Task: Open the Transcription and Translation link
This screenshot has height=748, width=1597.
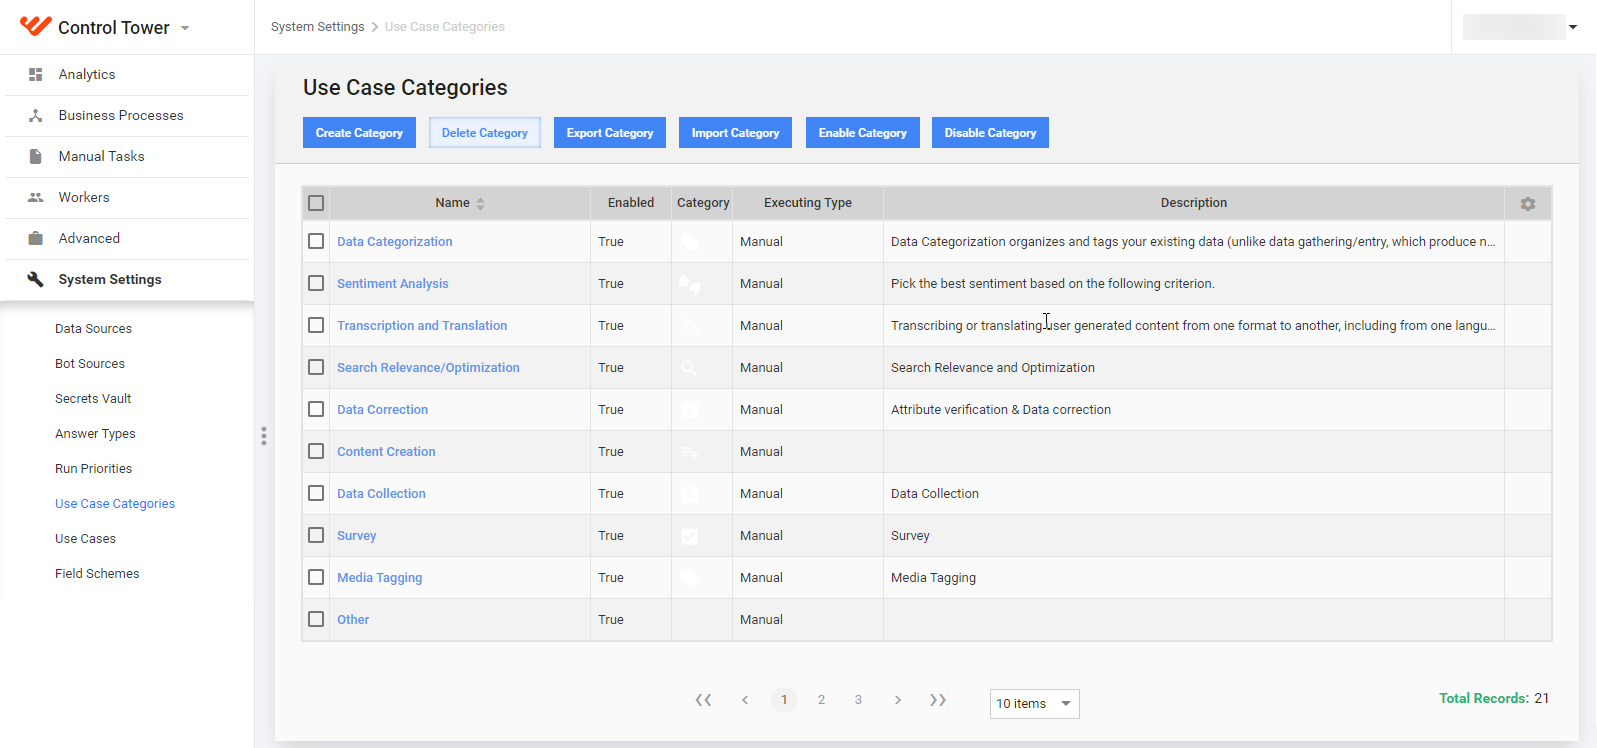Action: 422,326
